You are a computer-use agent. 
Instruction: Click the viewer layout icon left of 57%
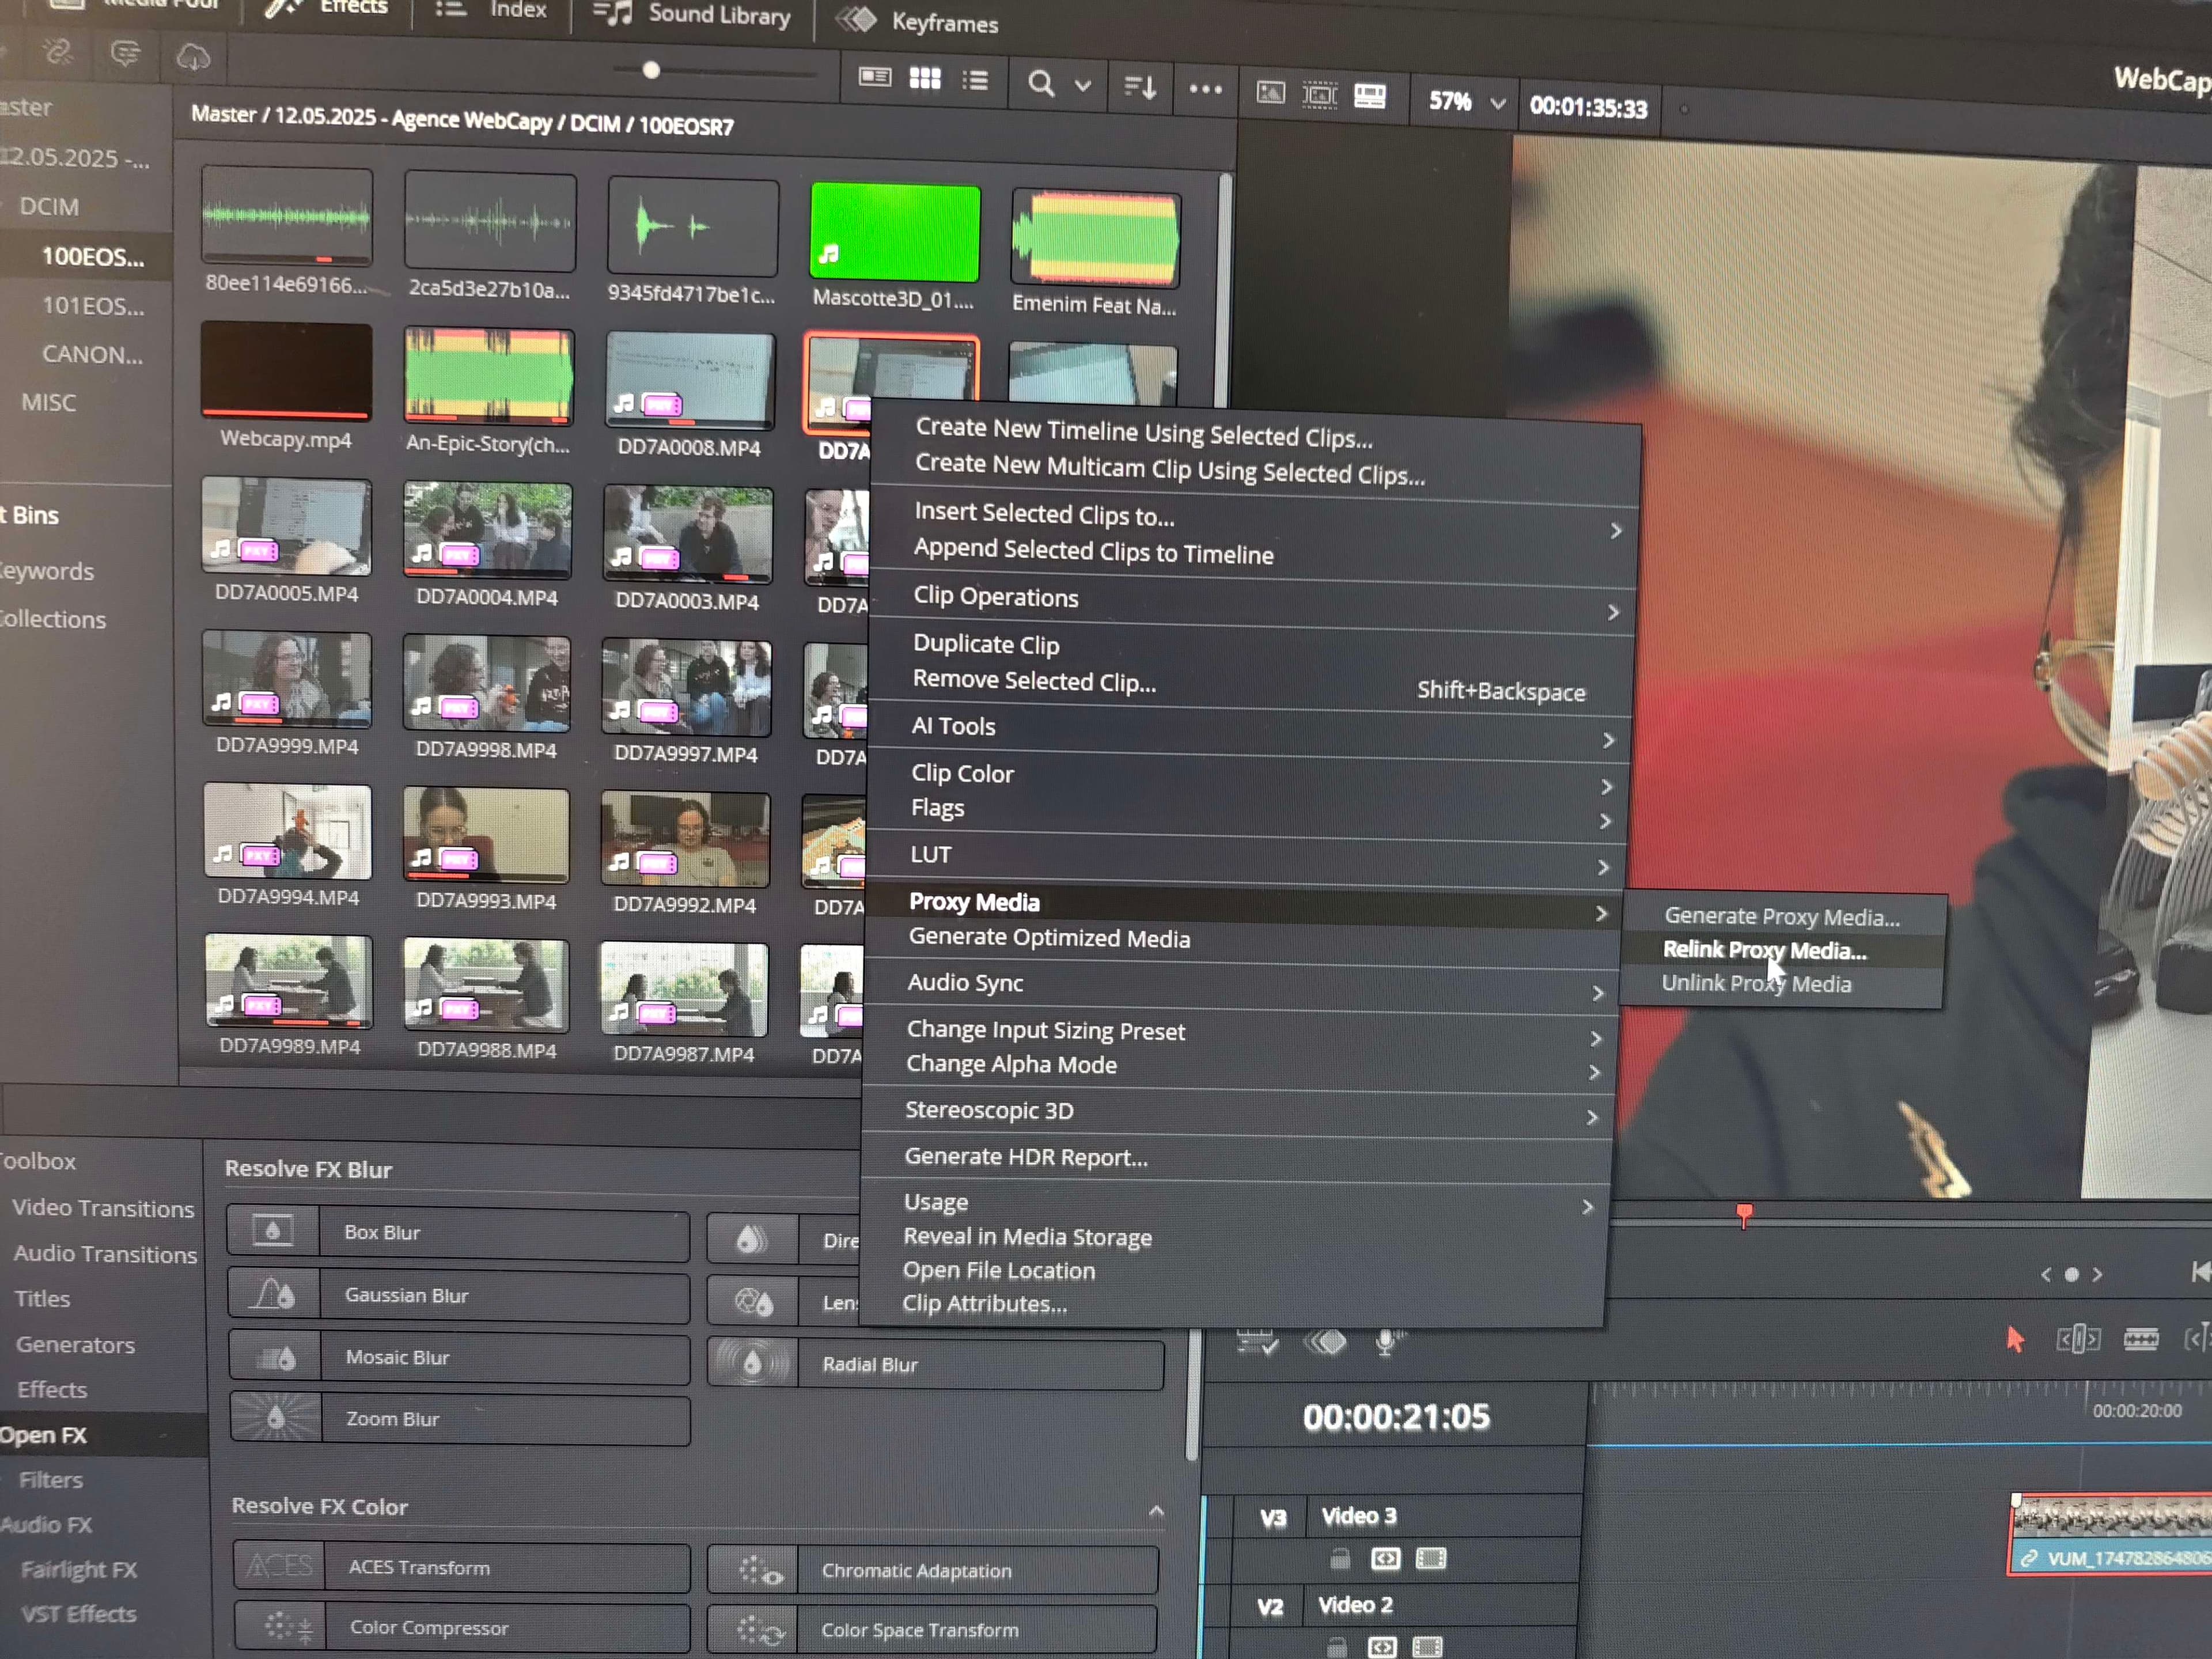[1370, 96]
